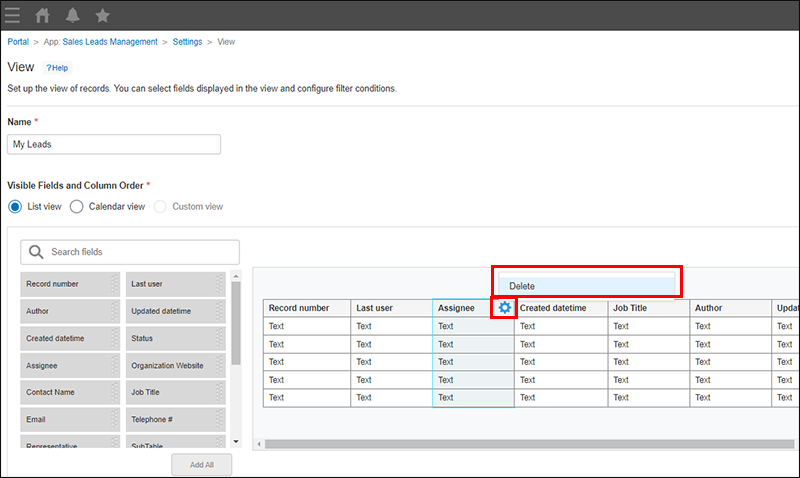Screen dimensions: 800x478
Task: Open the notifications bell
Action: [72, 15]
